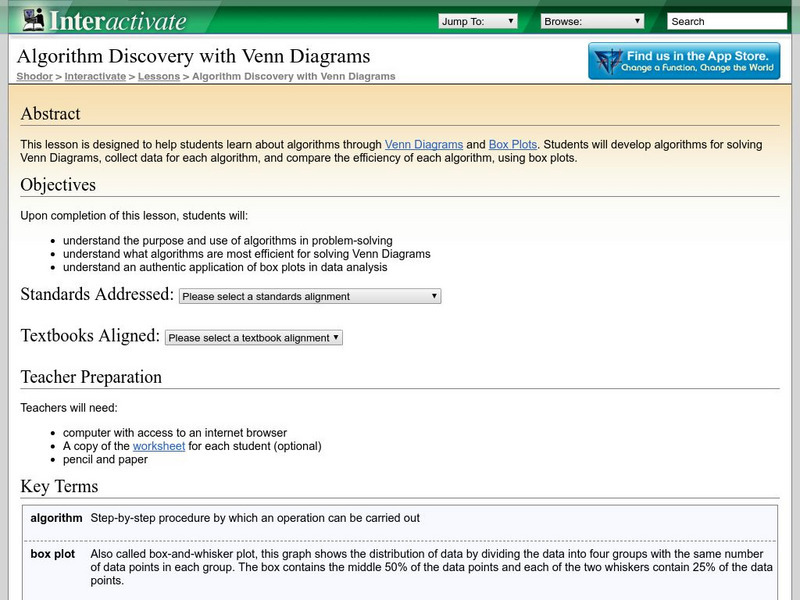
Task: Click the Interactivate title wordmark
Action: tap(118, 21)
